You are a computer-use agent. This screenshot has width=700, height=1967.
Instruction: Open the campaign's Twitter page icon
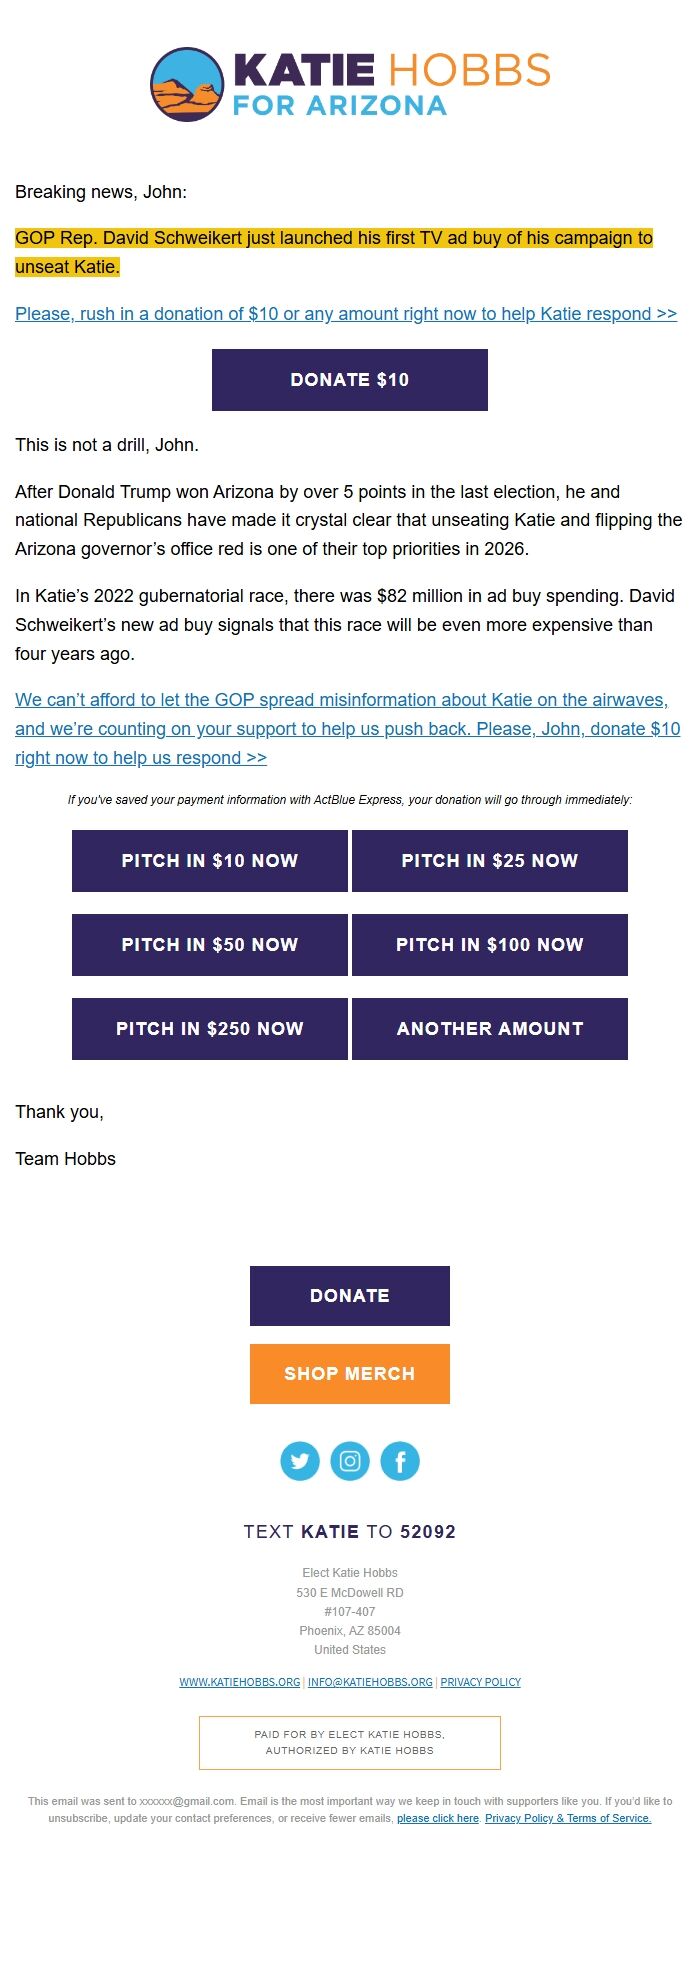[x=300, y=1460]
